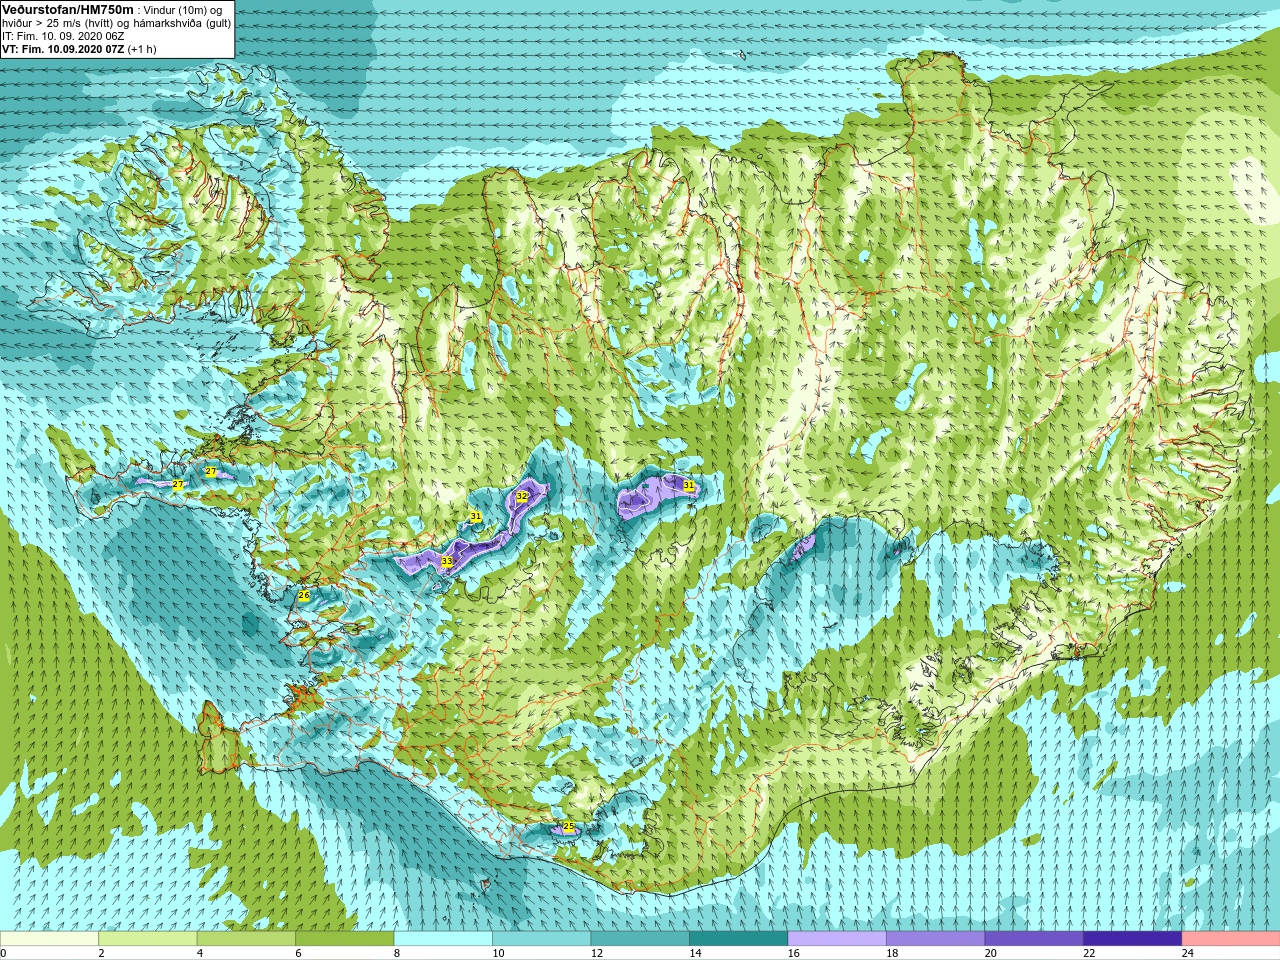Screen dimensions: 1280x960
Task: Click the legend scale number 24
Action: point(1187,953)
